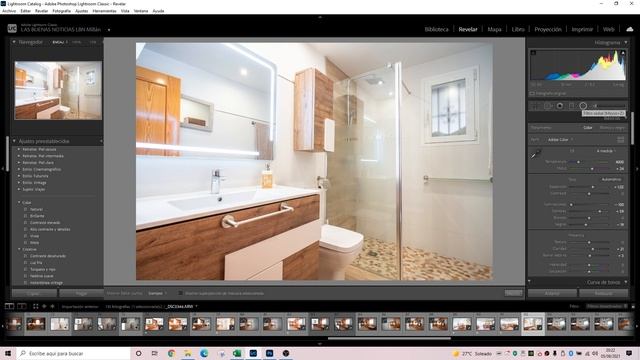Select the Radial filter tool

coord(583,106)
